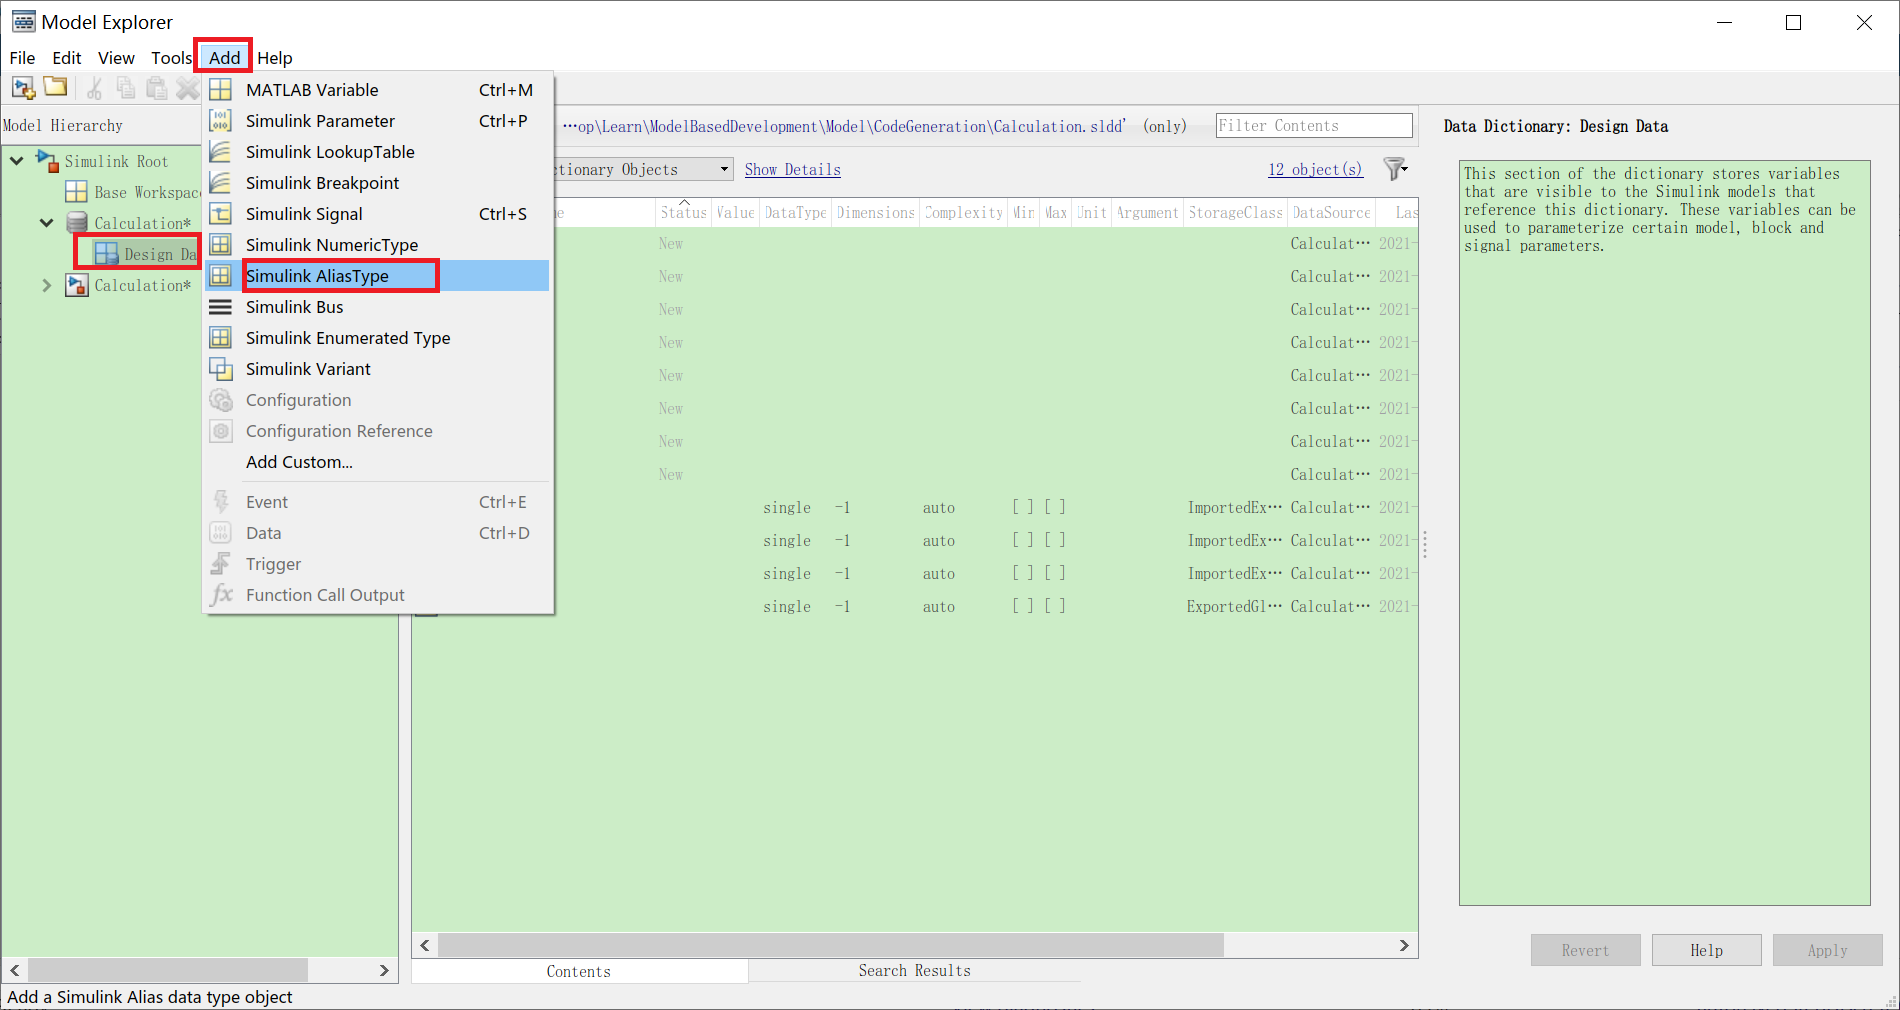This screenshot has width=1900, height=1010.
Task: Click the filter funnel icon
Action: point(1395,169)
